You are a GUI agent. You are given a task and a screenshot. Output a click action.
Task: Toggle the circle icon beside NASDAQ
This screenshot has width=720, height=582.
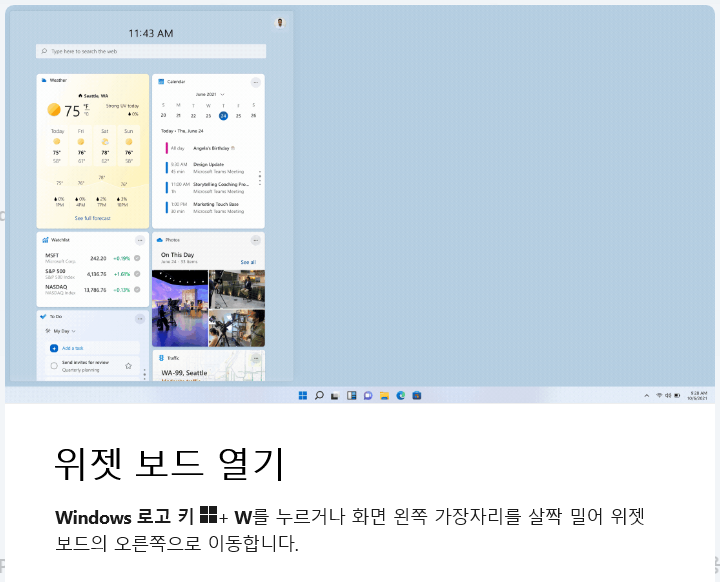coord(137,289)
